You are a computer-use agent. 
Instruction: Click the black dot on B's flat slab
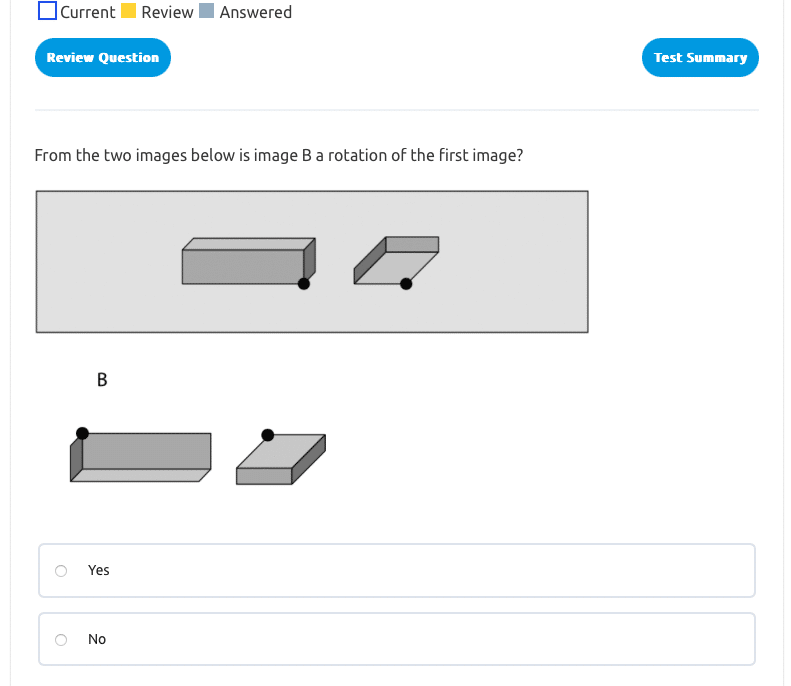pyautogui.click(x=267, y=435)
